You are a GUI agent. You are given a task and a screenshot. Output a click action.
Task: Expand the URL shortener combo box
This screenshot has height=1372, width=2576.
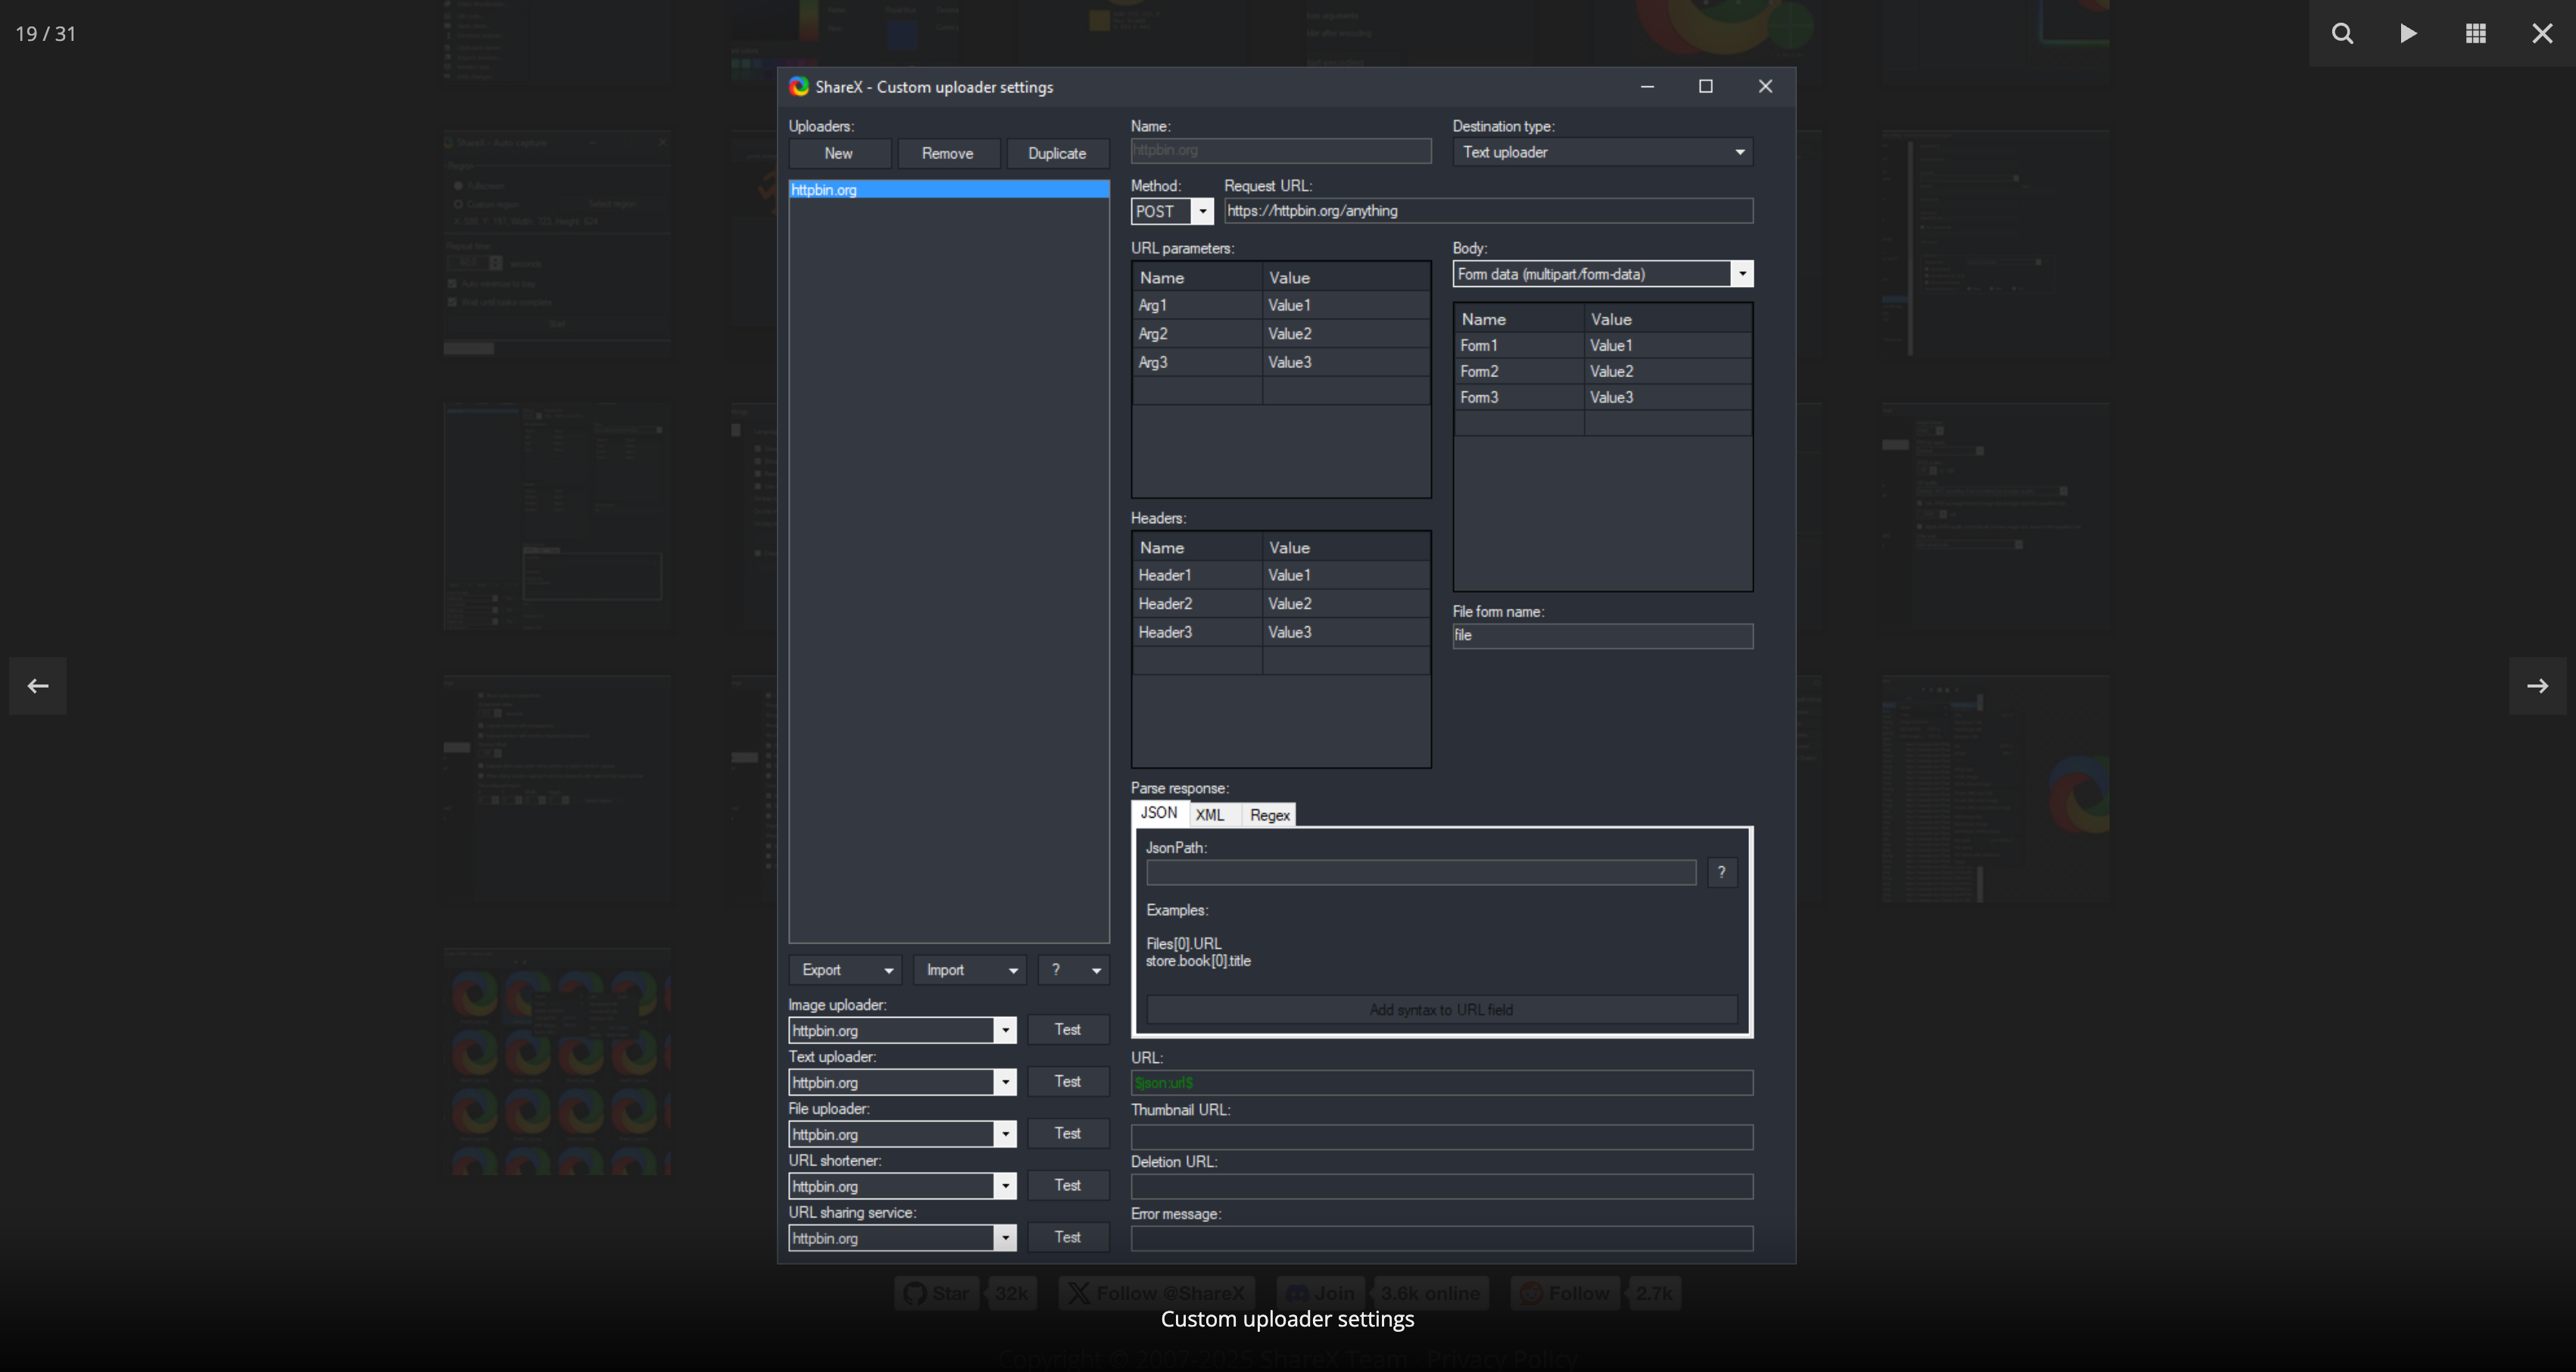pyautogui.click(x=1005, y=1187)
